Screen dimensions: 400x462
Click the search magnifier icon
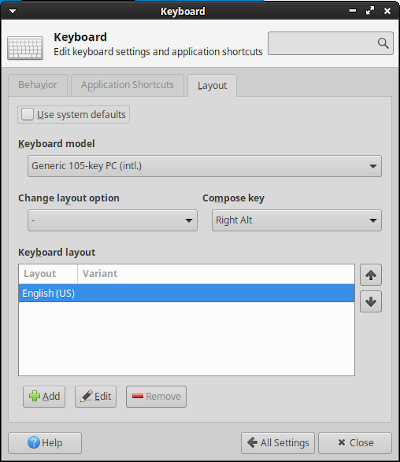pyautogui.click(x=383, y=43)
